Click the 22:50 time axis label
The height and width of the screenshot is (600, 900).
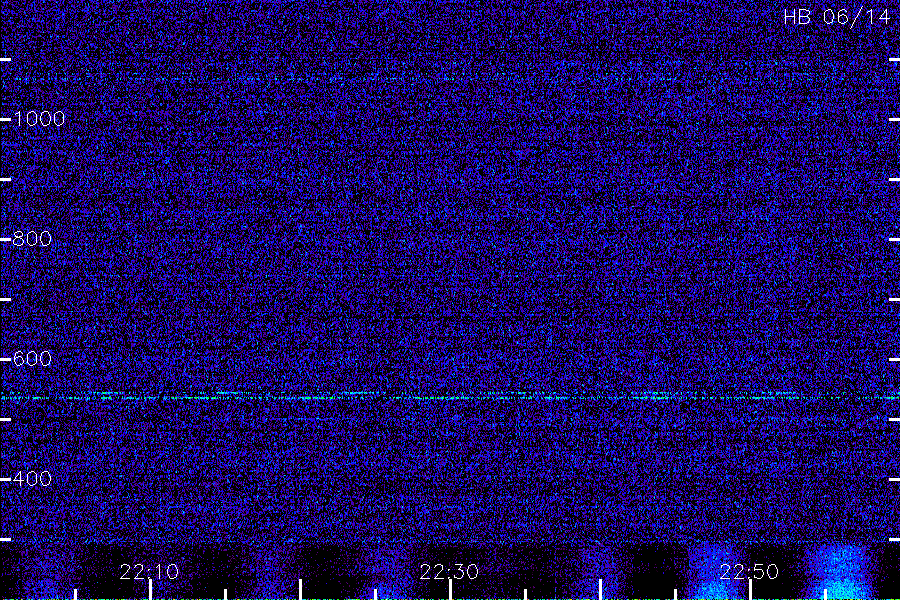tap(749, 572)
